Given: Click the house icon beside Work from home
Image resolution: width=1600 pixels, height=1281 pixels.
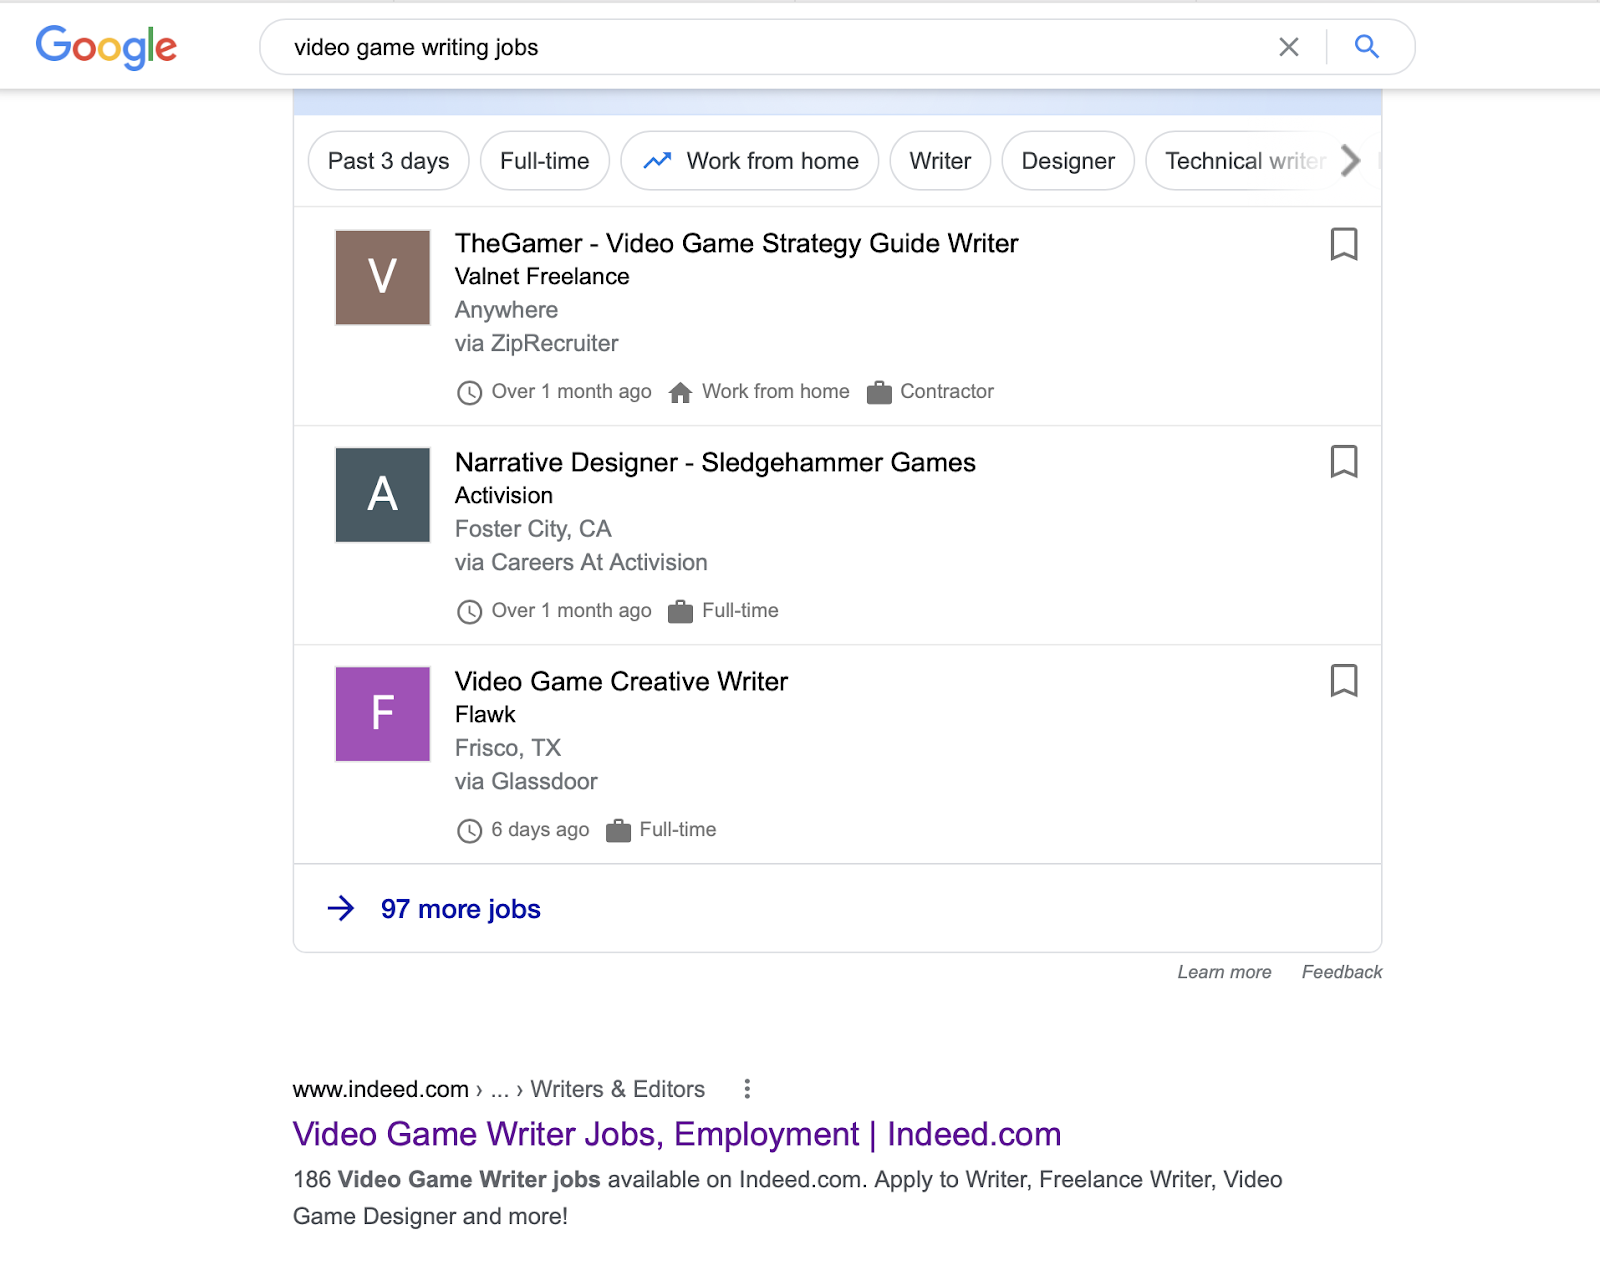Looking at the screenshot, I should click(x=680, y=392).
